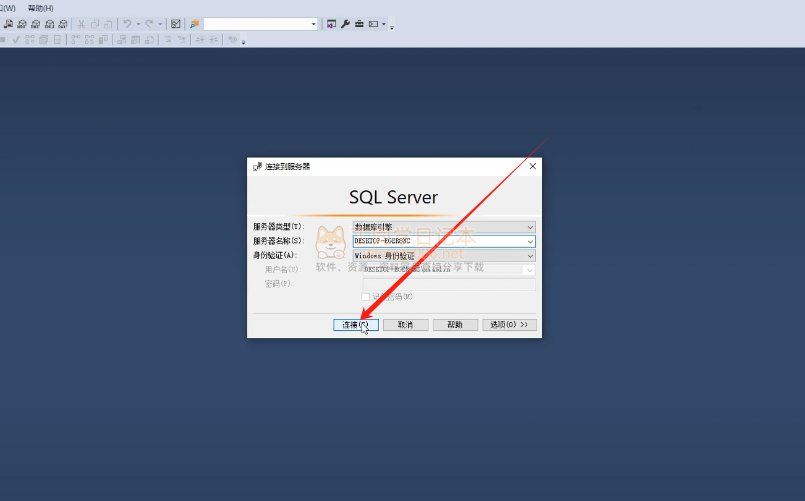The image size is (805, 501).
Task: Open the Toolbox briefcase icon
Action: [359, 24]
